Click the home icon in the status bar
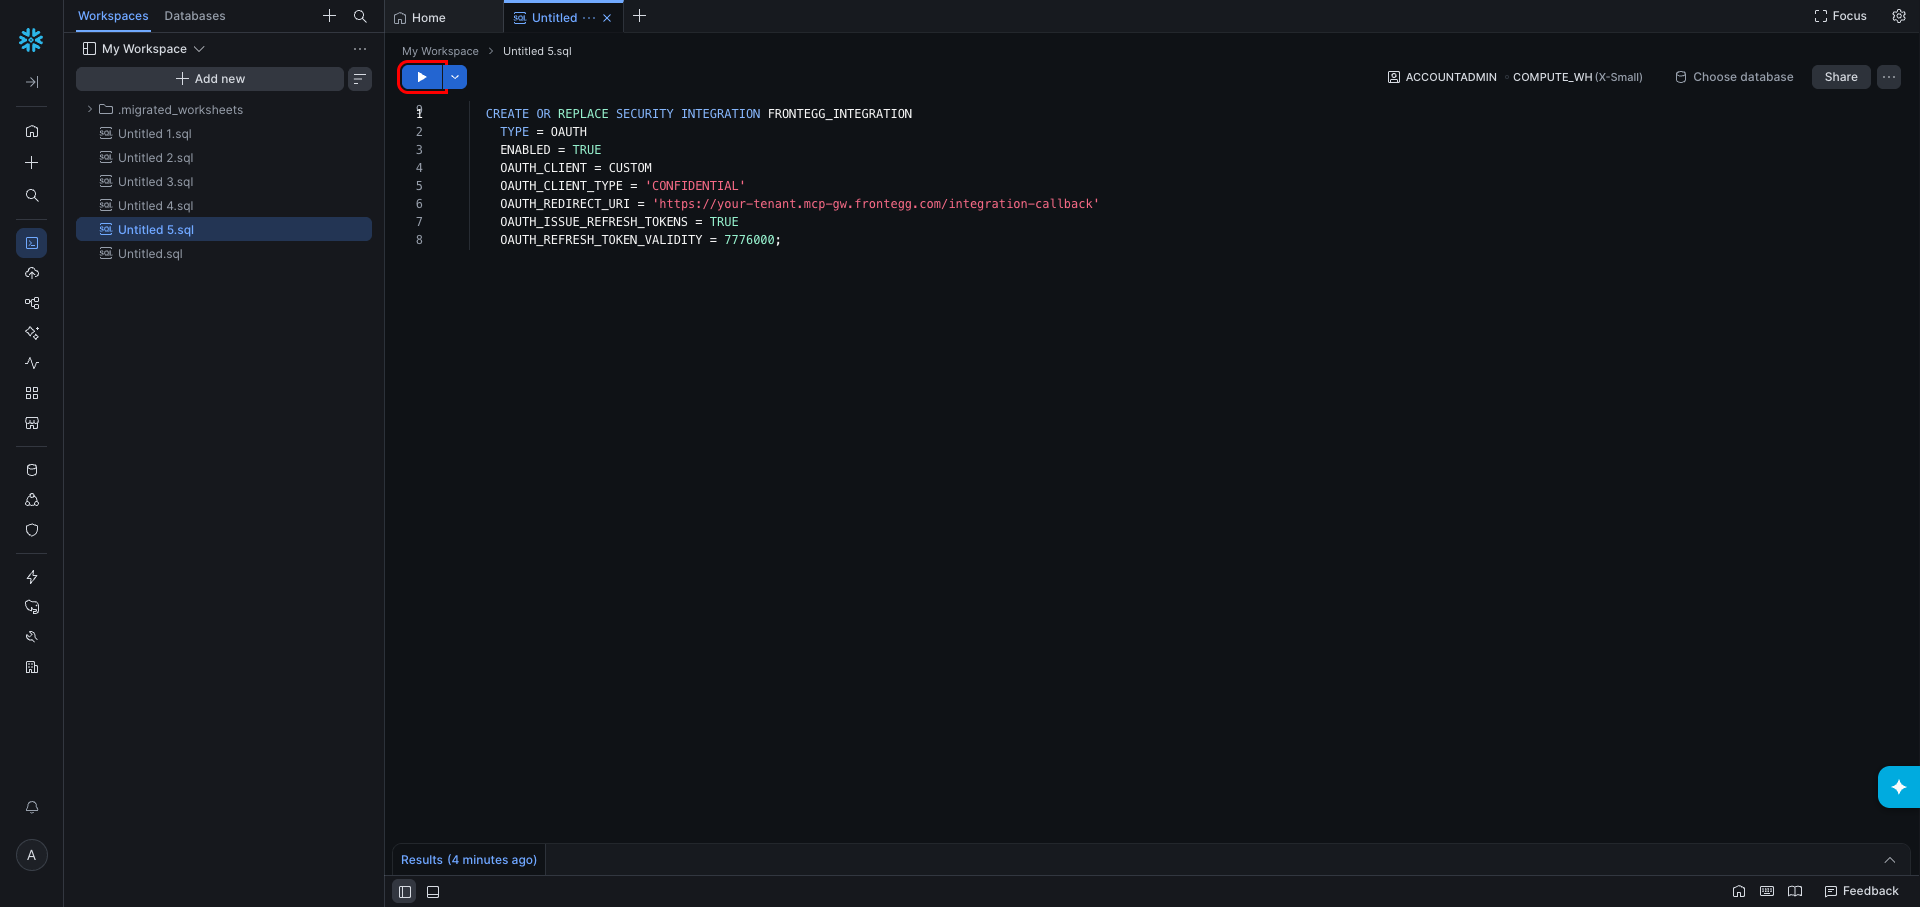 [1739, 891]
